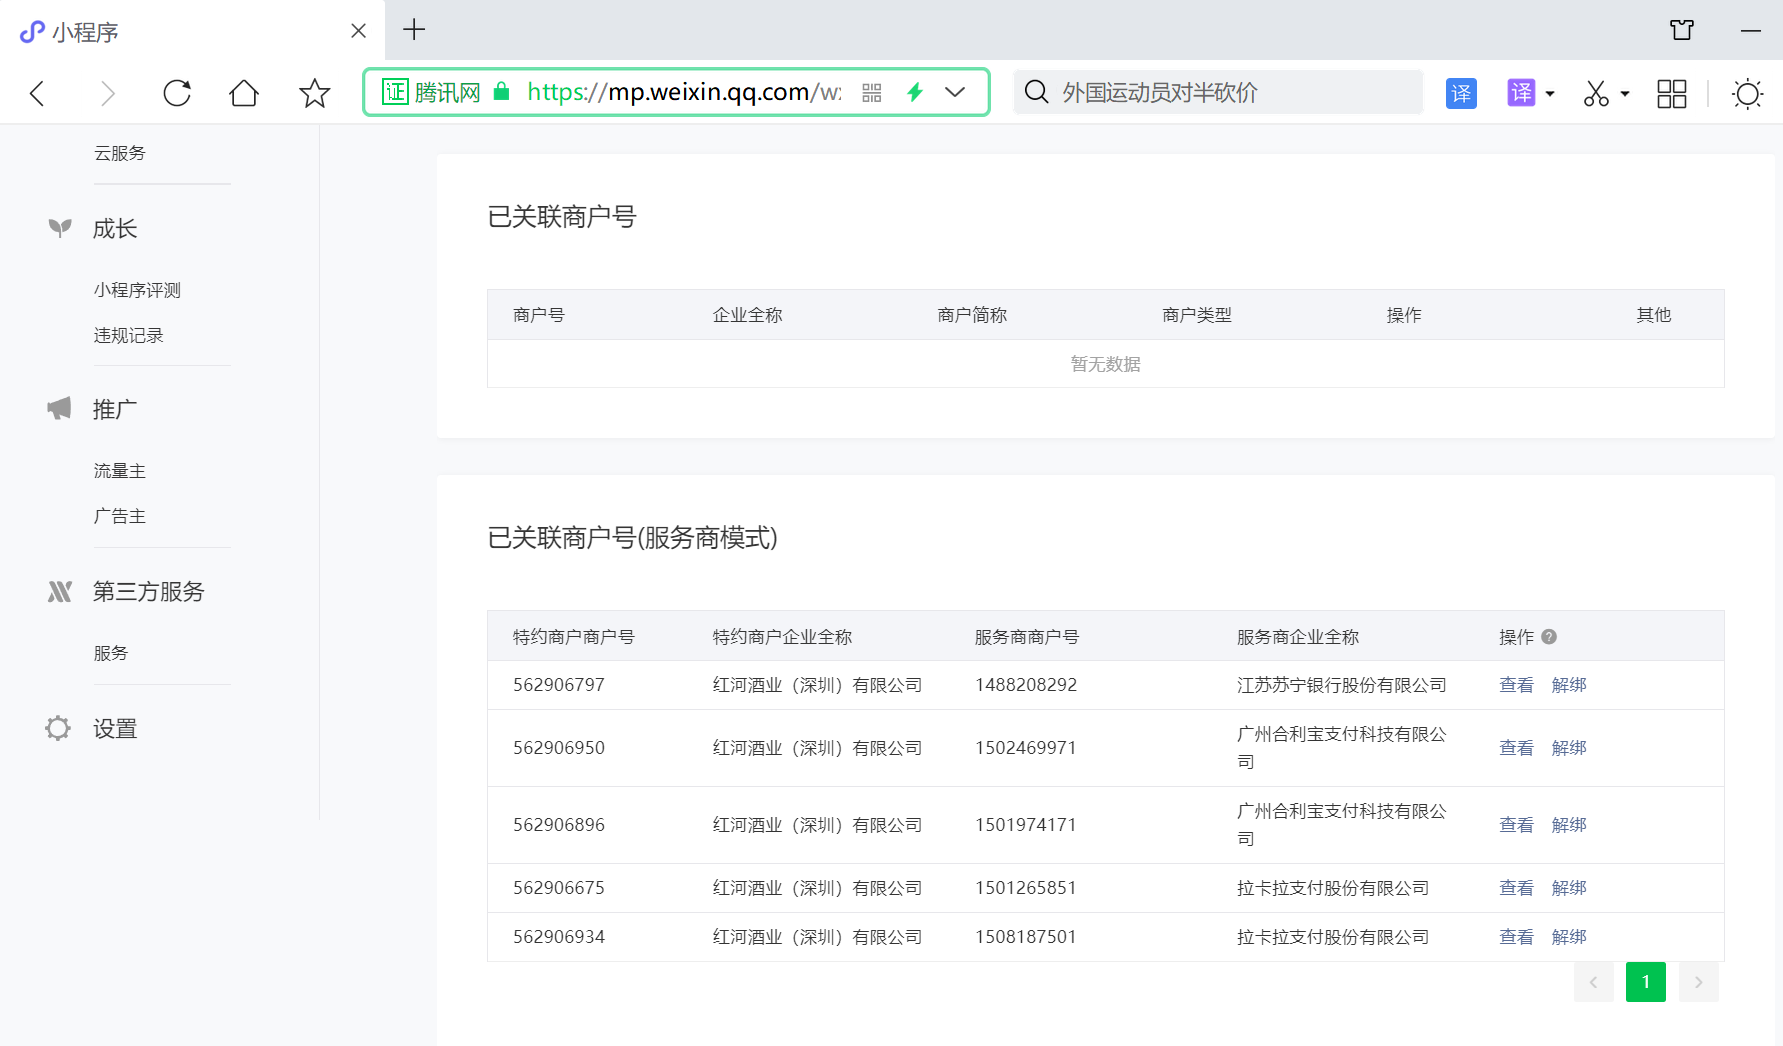
Task: Open a new tab with plus button
Action: [414, 30]
